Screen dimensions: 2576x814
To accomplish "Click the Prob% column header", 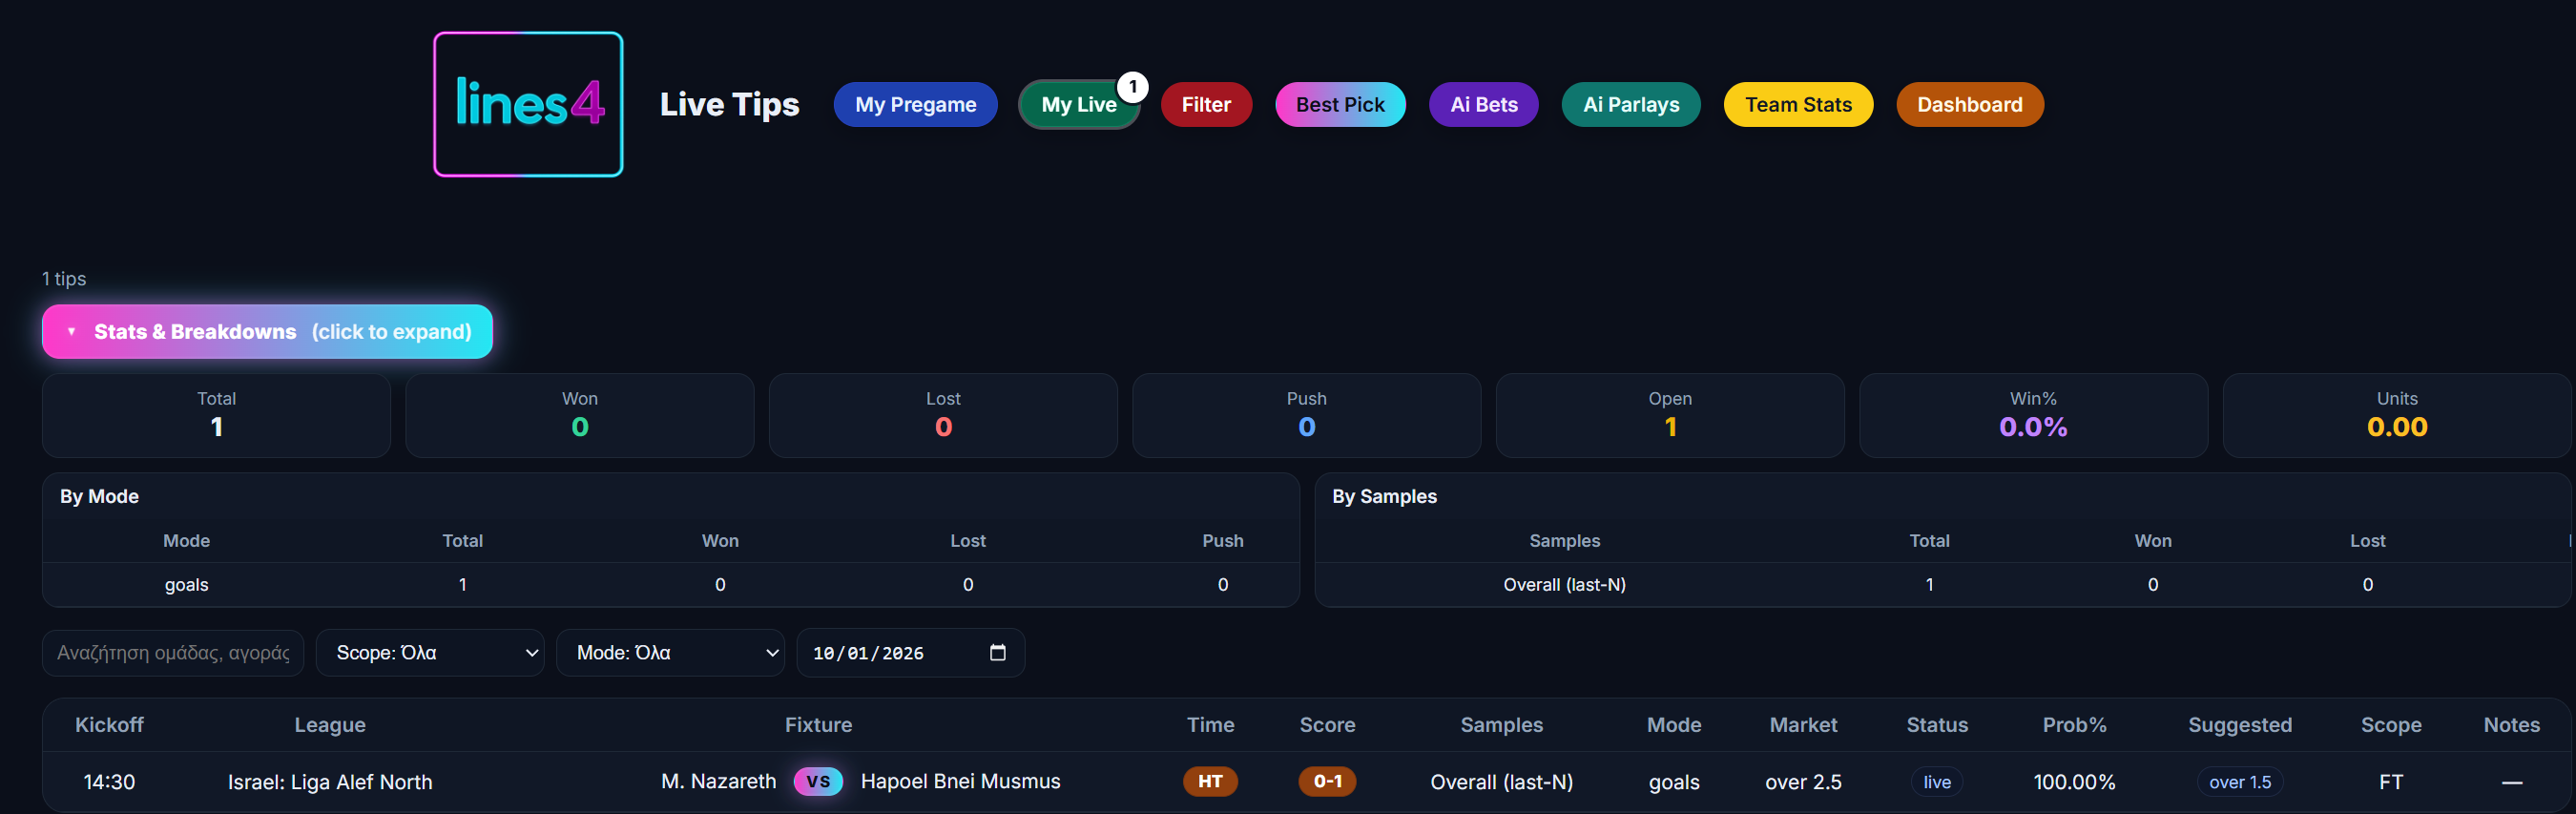I will (x=2074, y=725).
